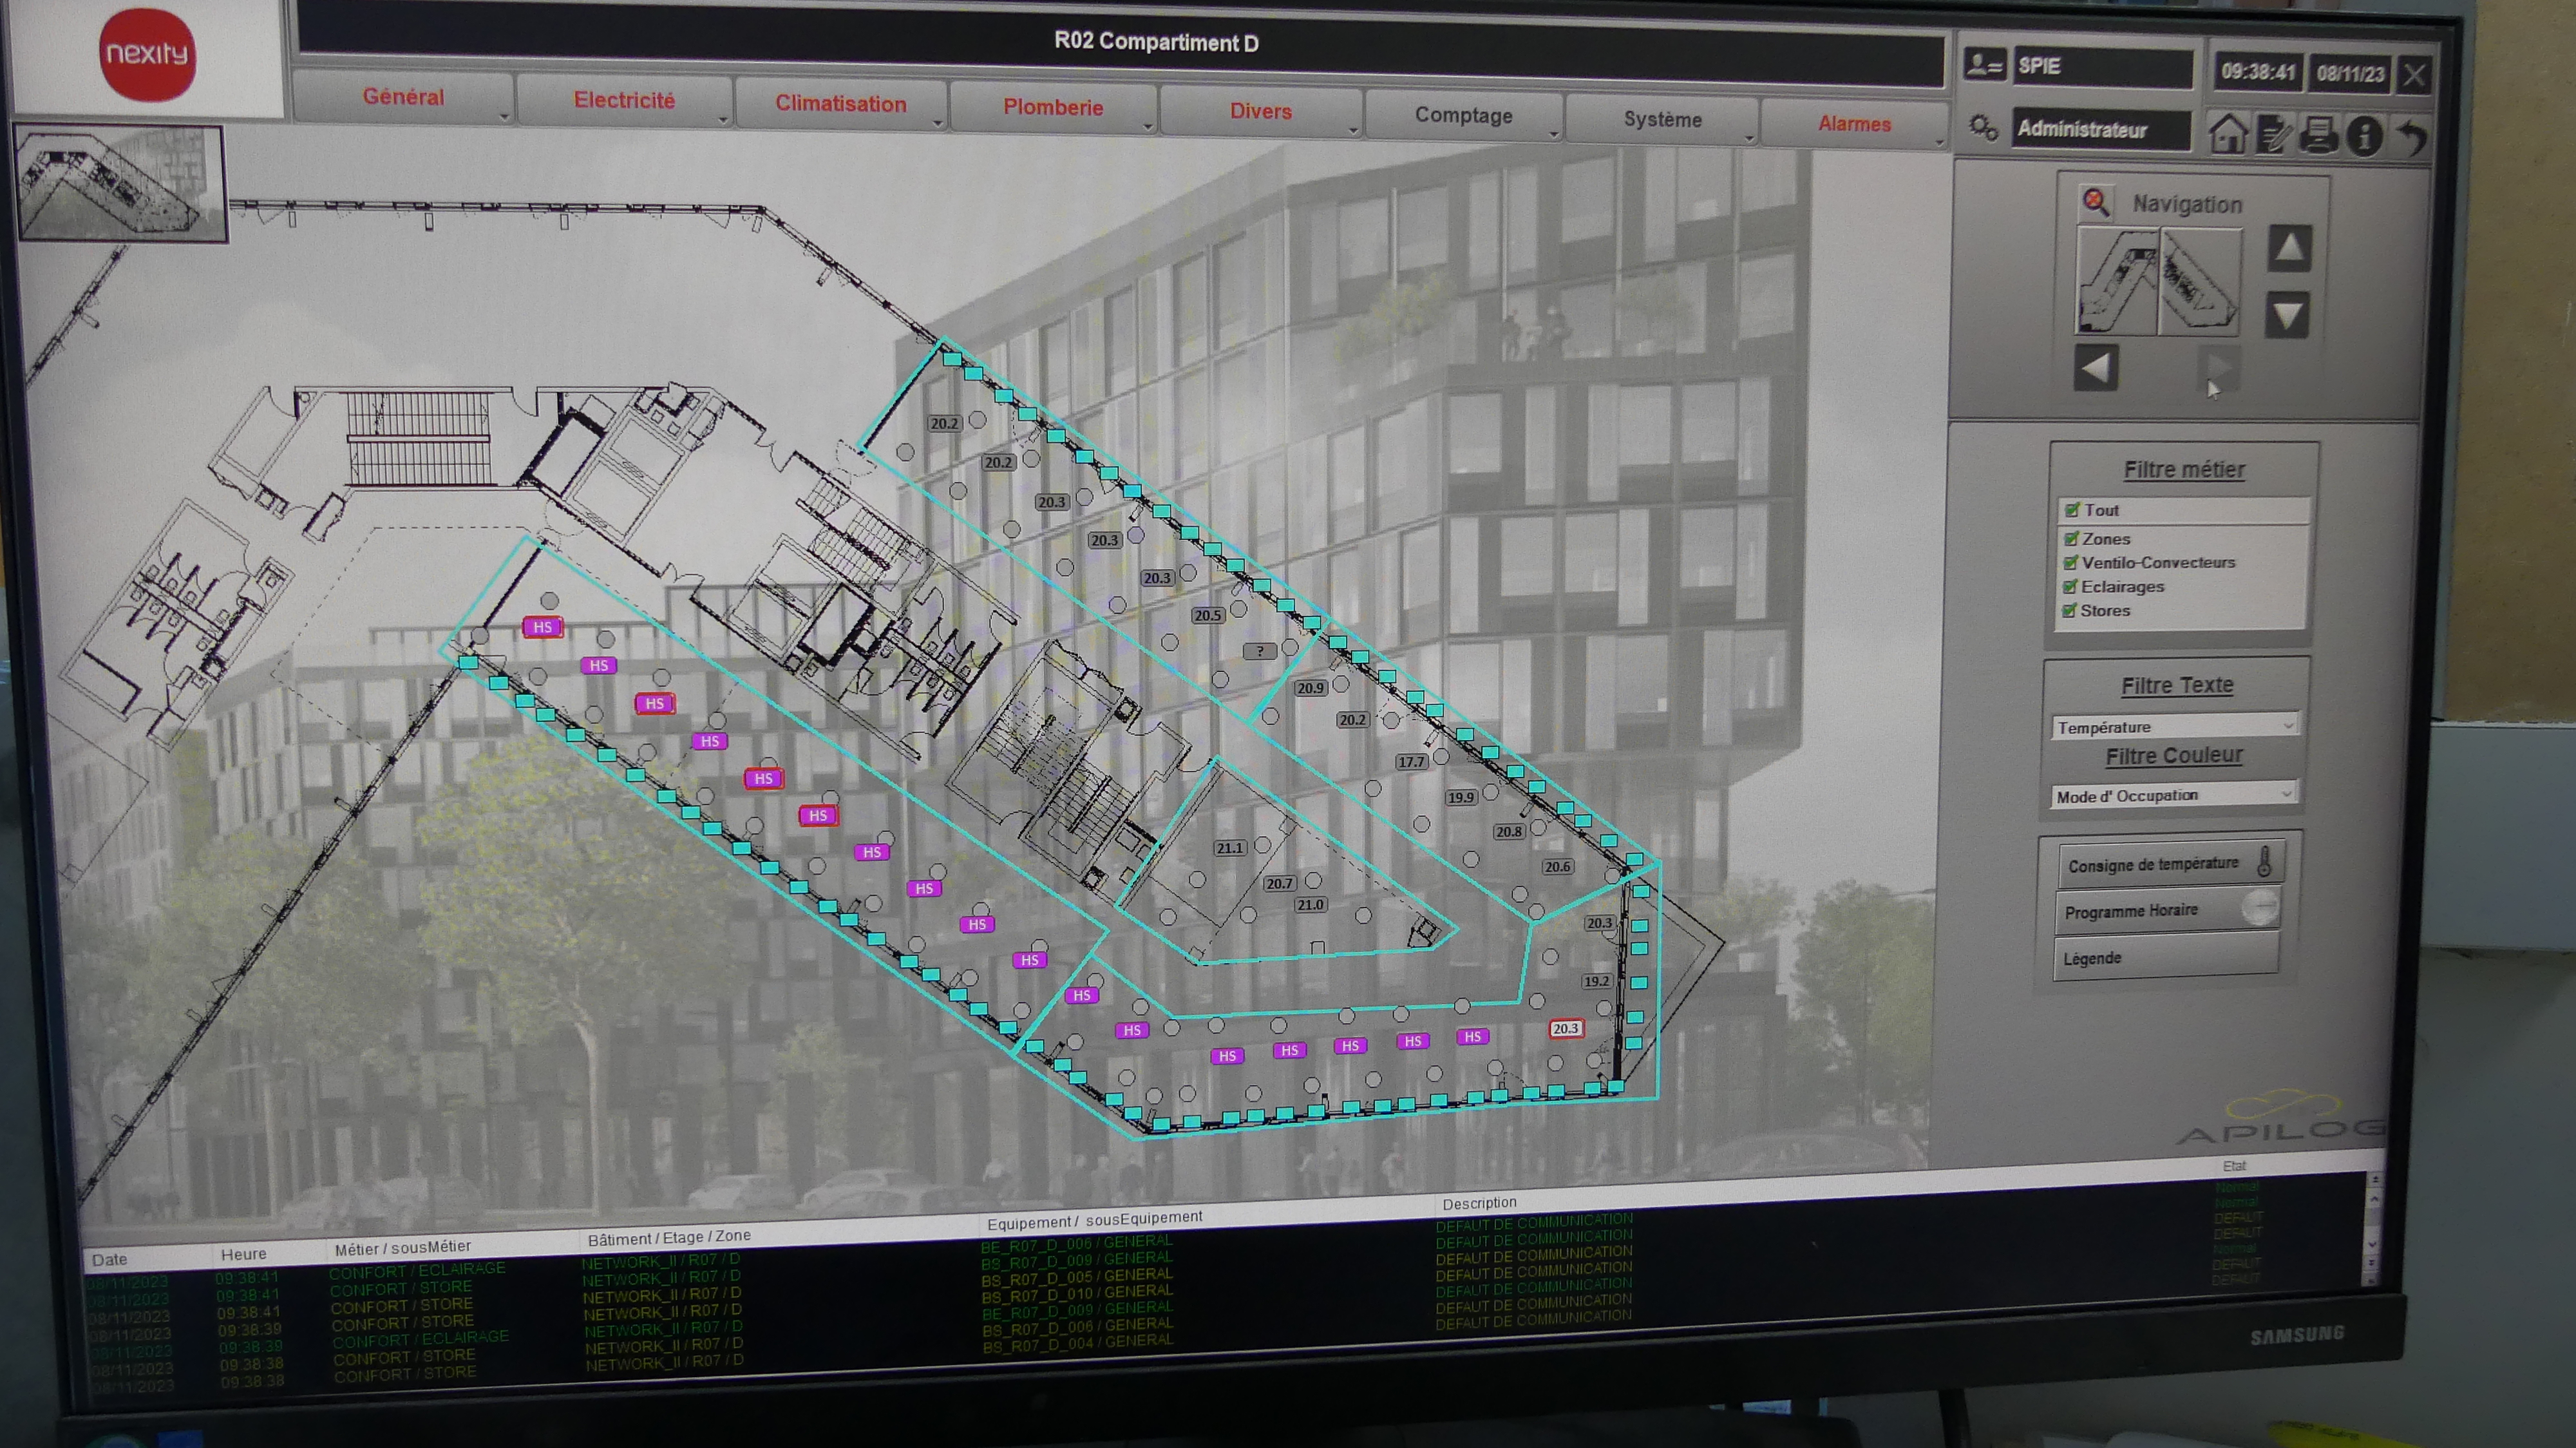Image resolution: width=2576 pixels, height=1448 pixels.
Task: Click the back arrow icon
Action: (x=2412, y=136)
